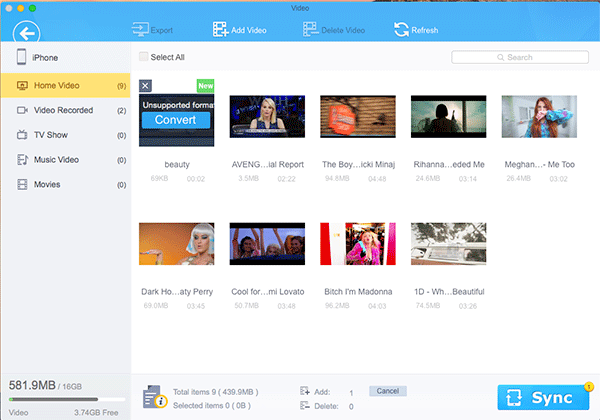Select the iPhone device entry
Screen dimensions: 600x420
pyautogui.click(x=65, y=57)
